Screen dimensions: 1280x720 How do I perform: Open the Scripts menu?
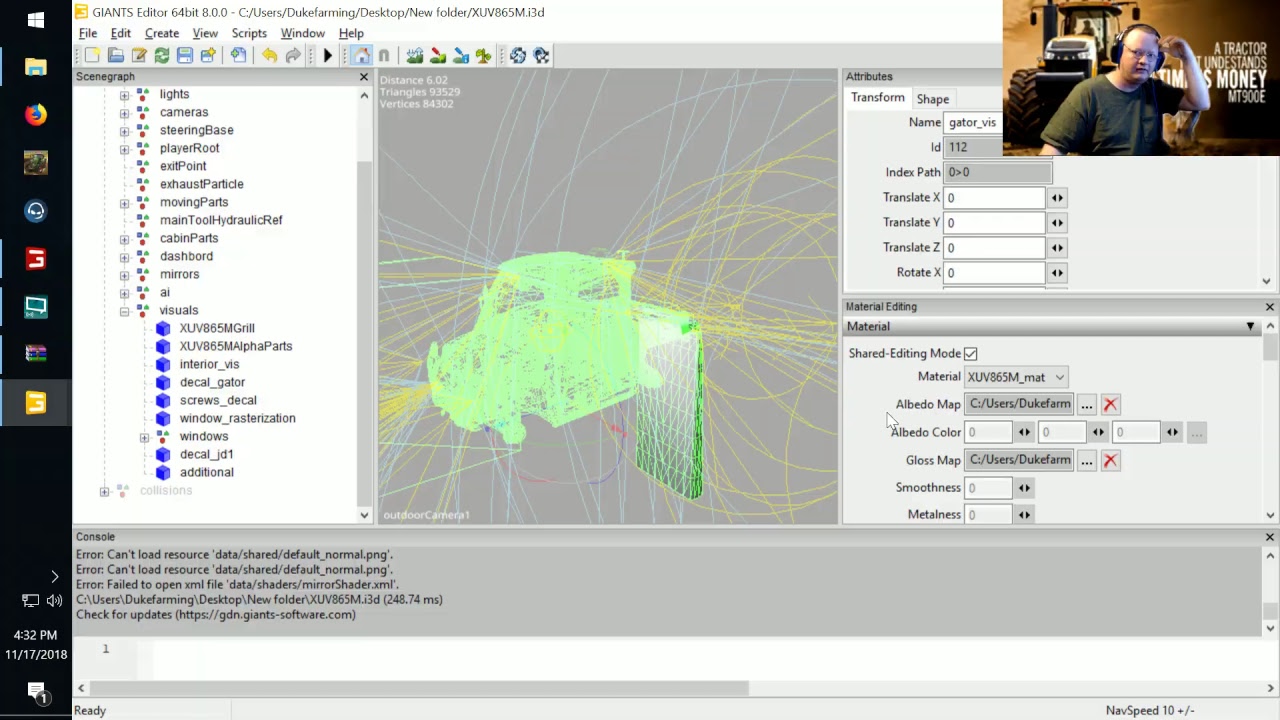click(x=249, y=33)
